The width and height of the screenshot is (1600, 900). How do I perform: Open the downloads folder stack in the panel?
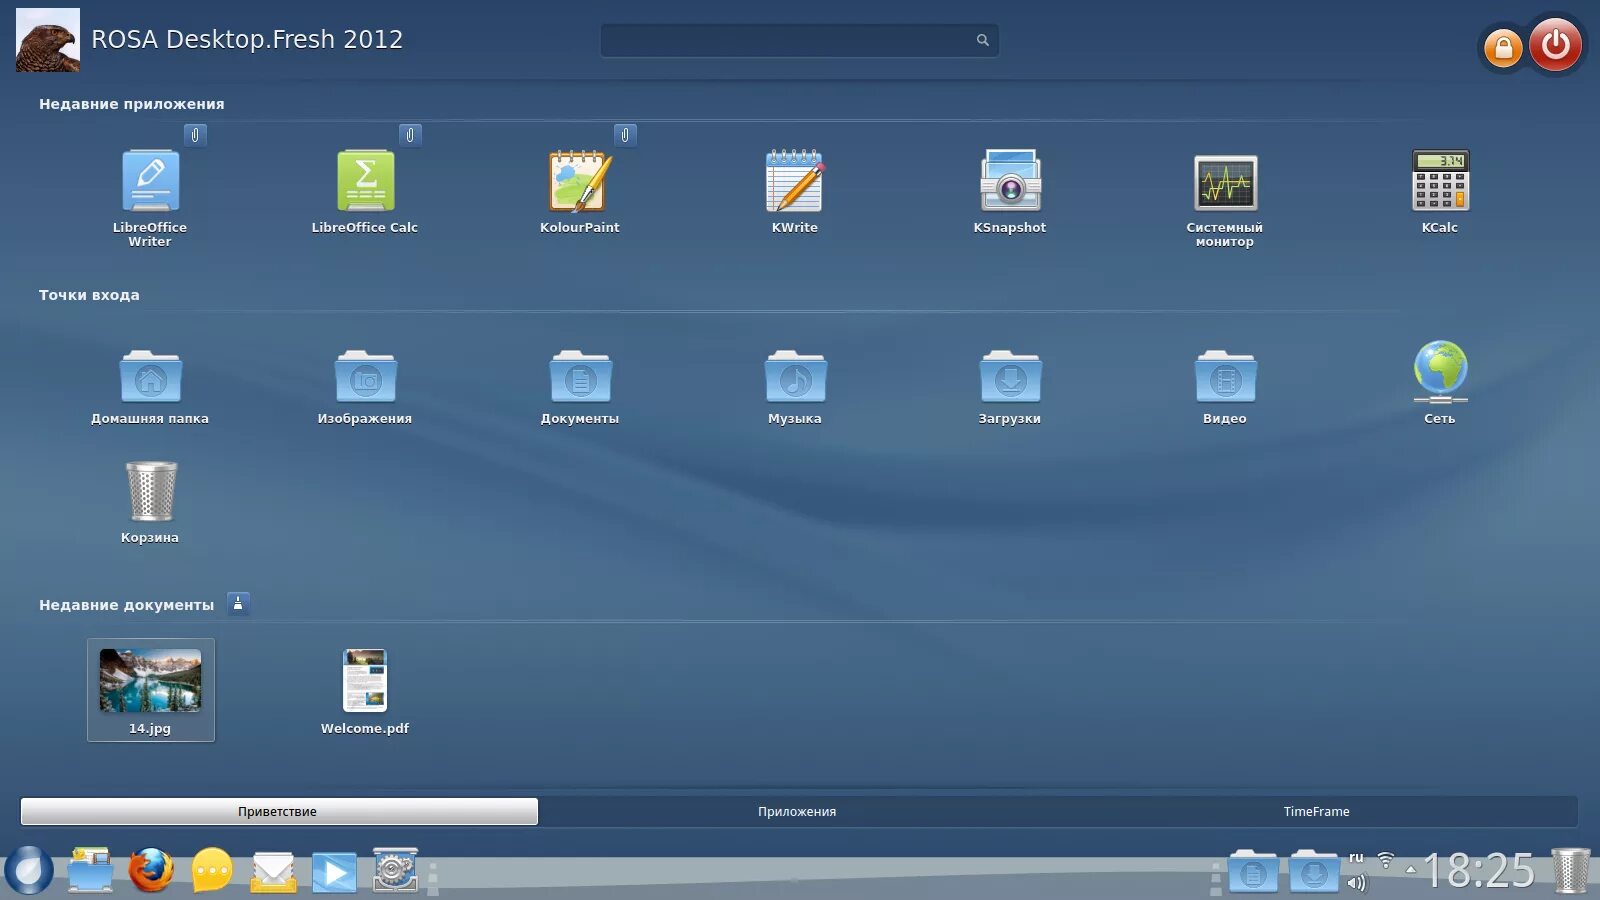click(x=1314, y=871)
